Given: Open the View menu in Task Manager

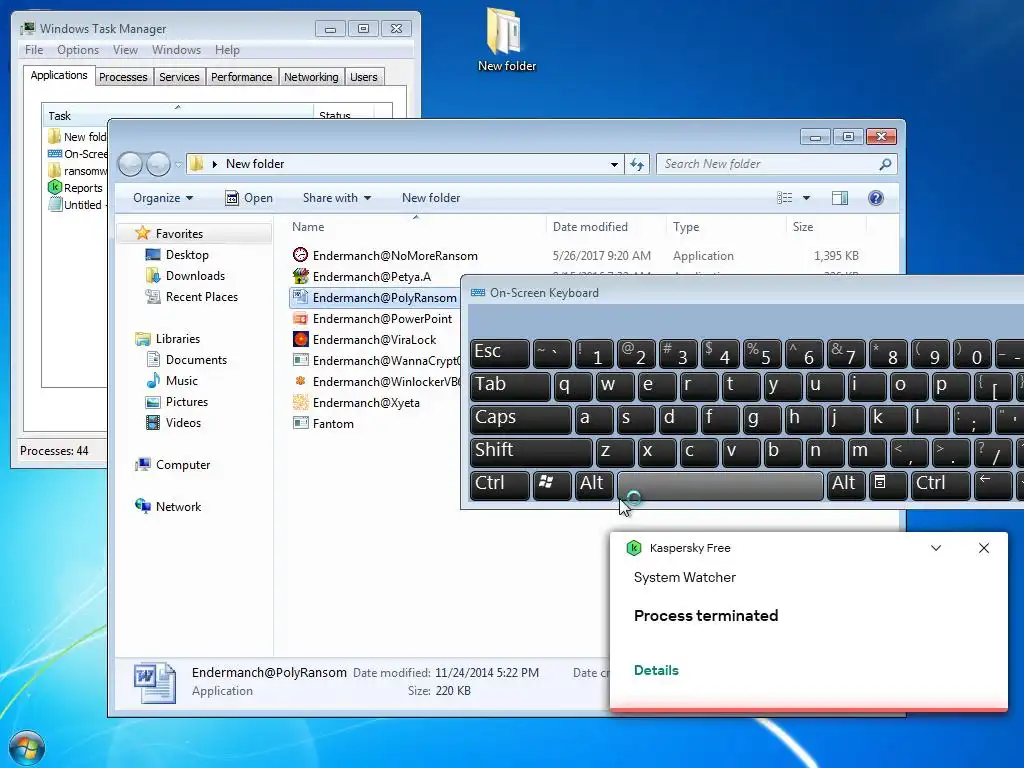Looking at the screenshot, I should point(125,50).
